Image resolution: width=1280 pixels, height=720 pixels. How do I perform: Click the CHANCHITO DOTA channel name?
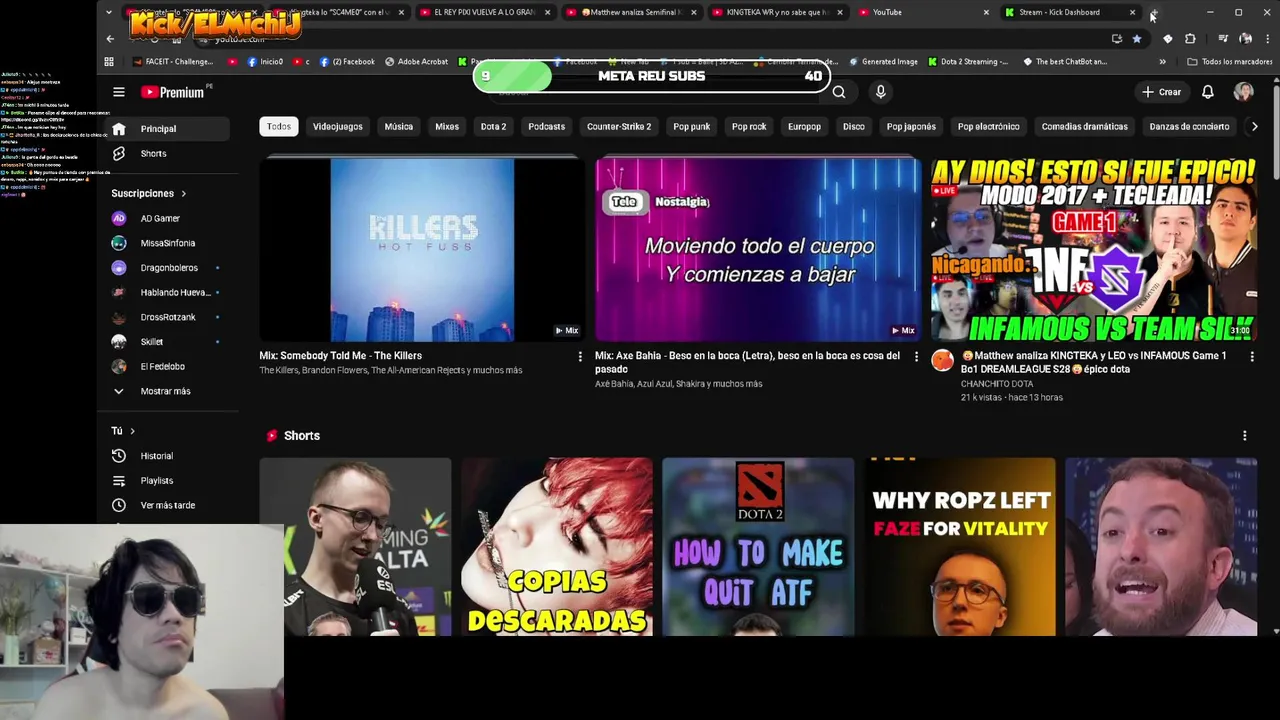[x=997, y=384]
